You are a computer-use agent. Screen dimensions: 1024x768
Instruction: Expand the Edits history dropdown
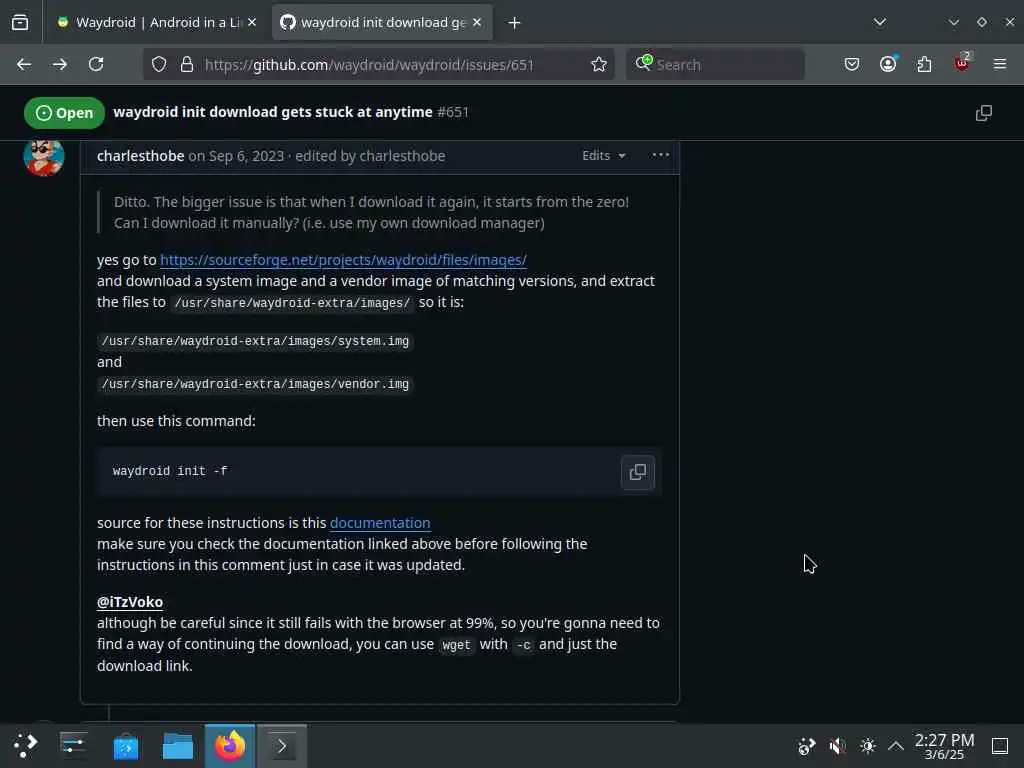pyautogui.click(x=603, y=155)
